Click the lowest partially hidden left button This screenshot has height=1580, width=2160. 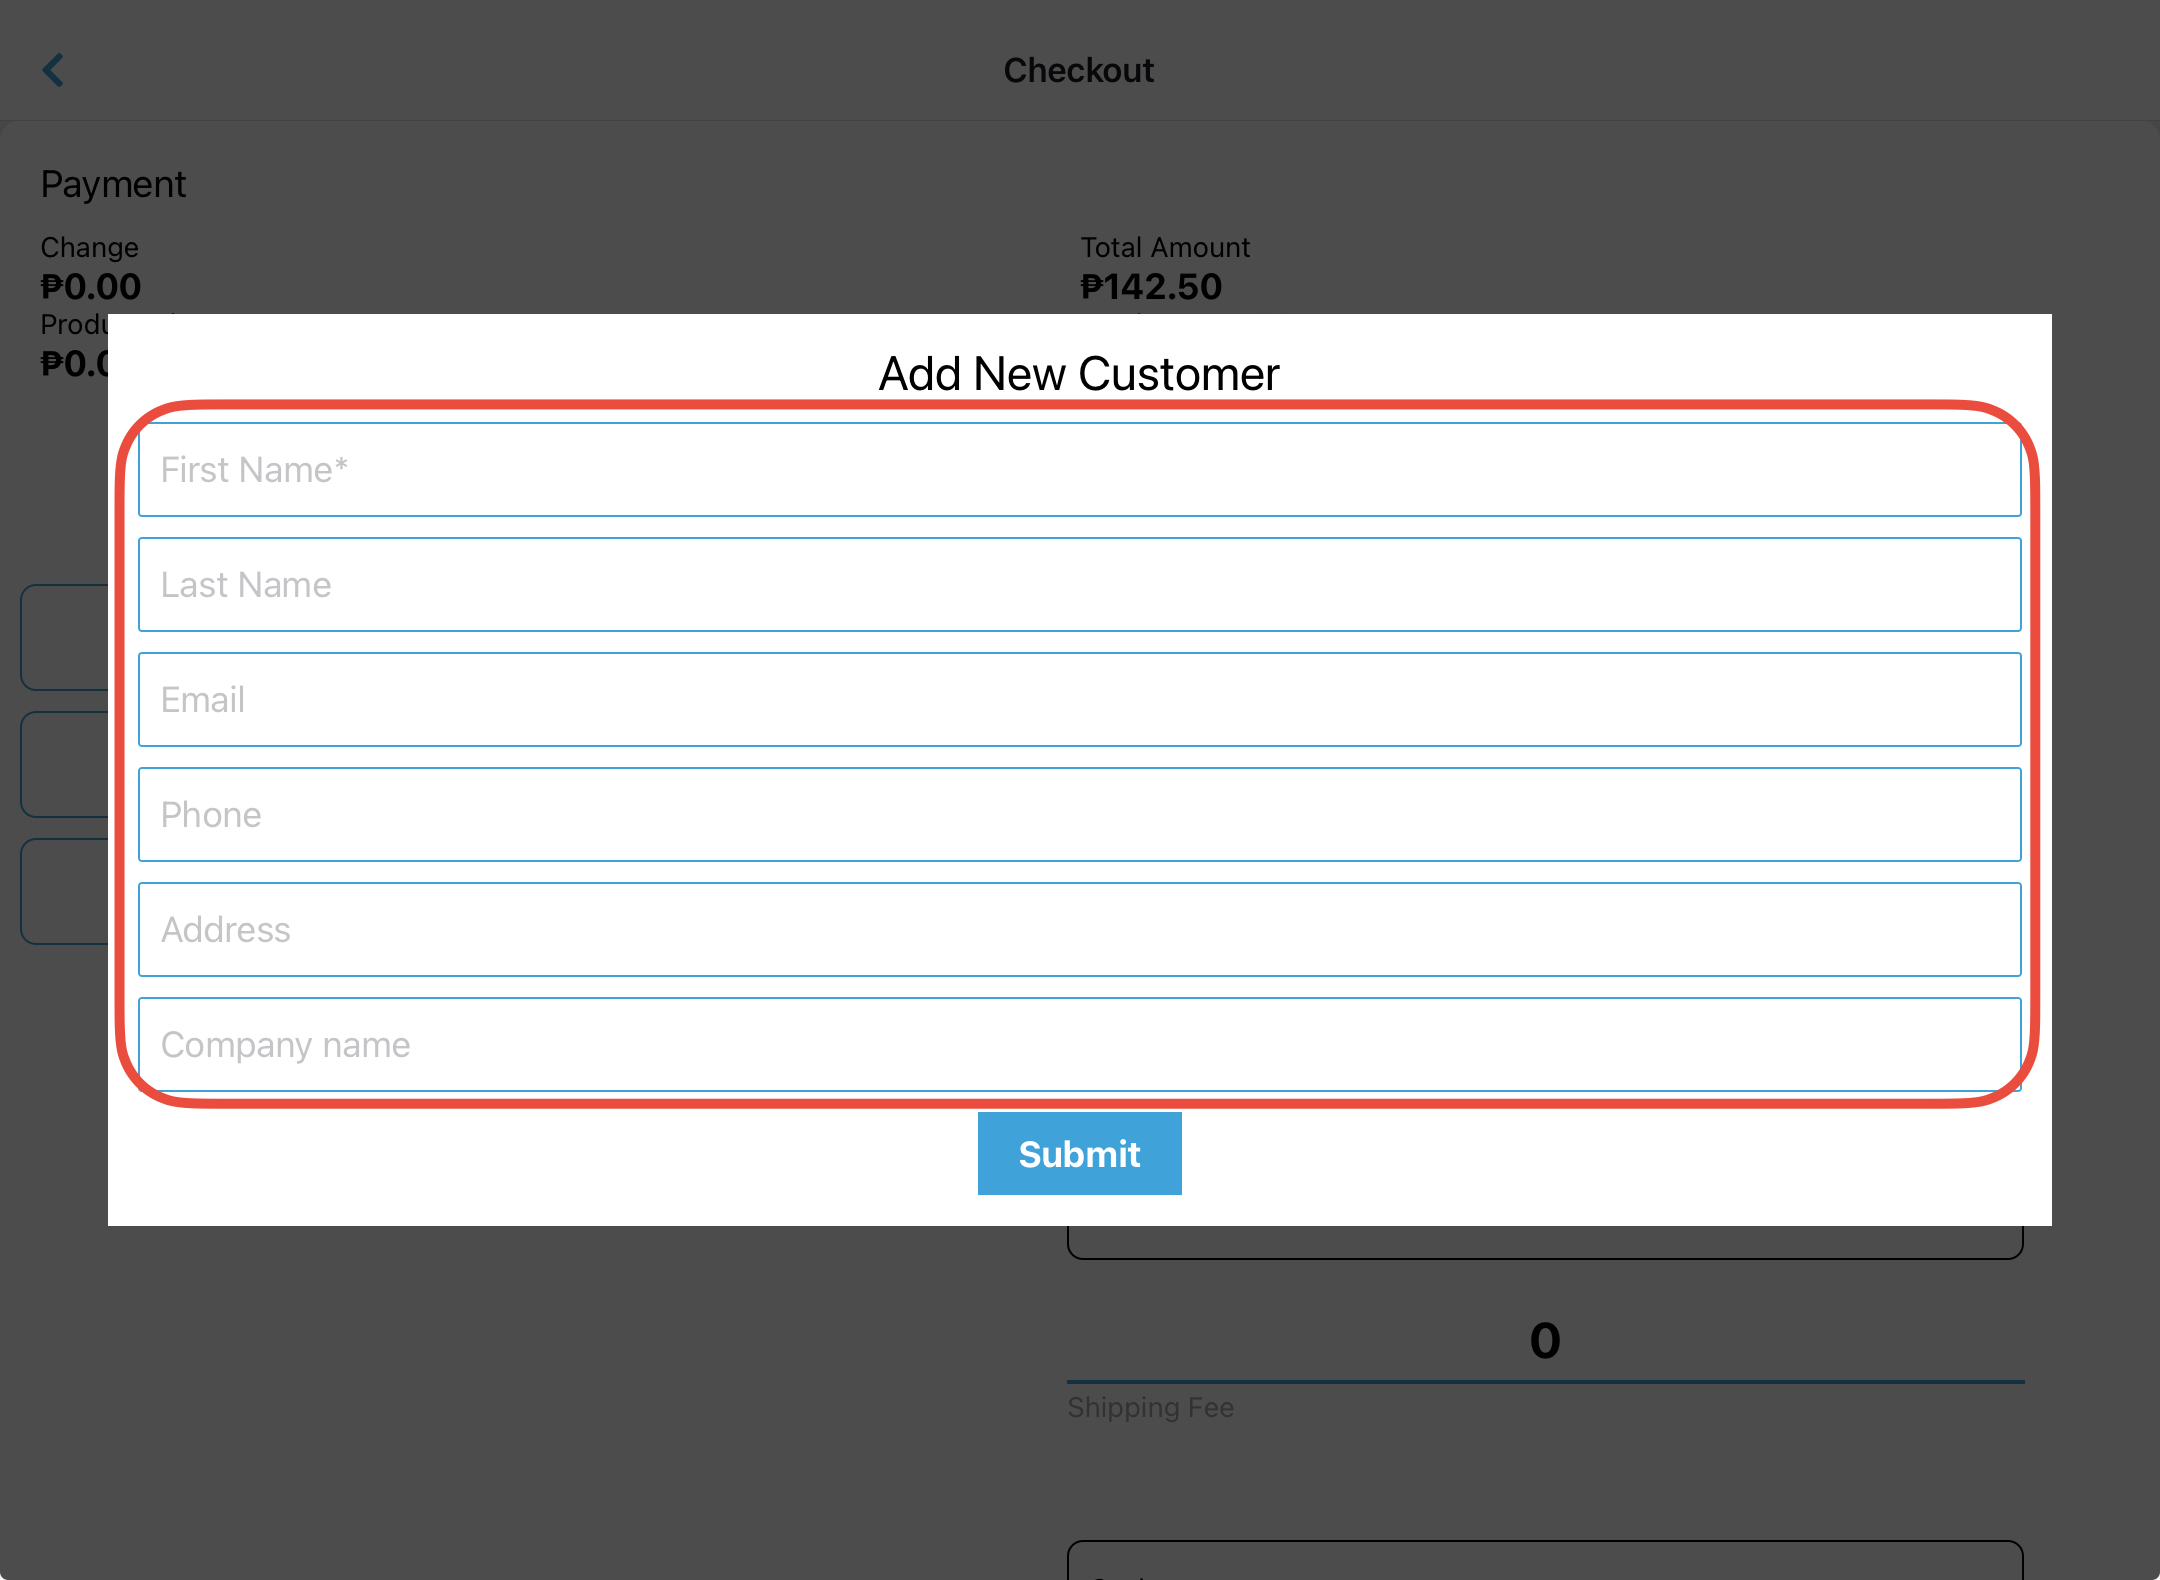click(x=64, y=892)
